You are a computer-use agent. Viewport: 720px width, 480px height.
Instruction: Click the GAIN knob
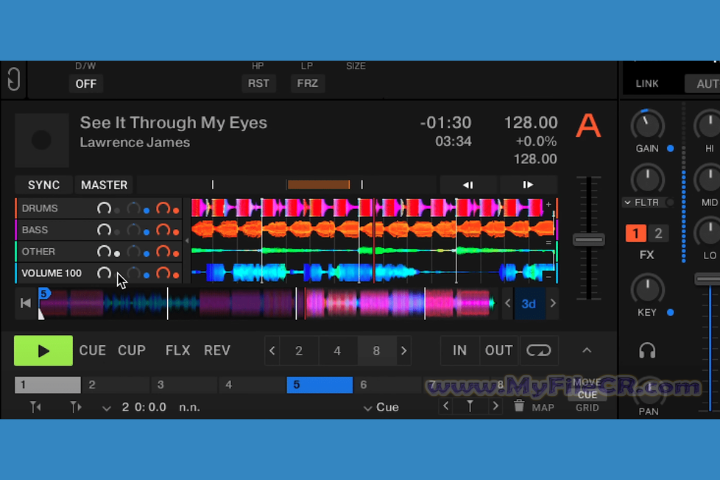[647, 124]
